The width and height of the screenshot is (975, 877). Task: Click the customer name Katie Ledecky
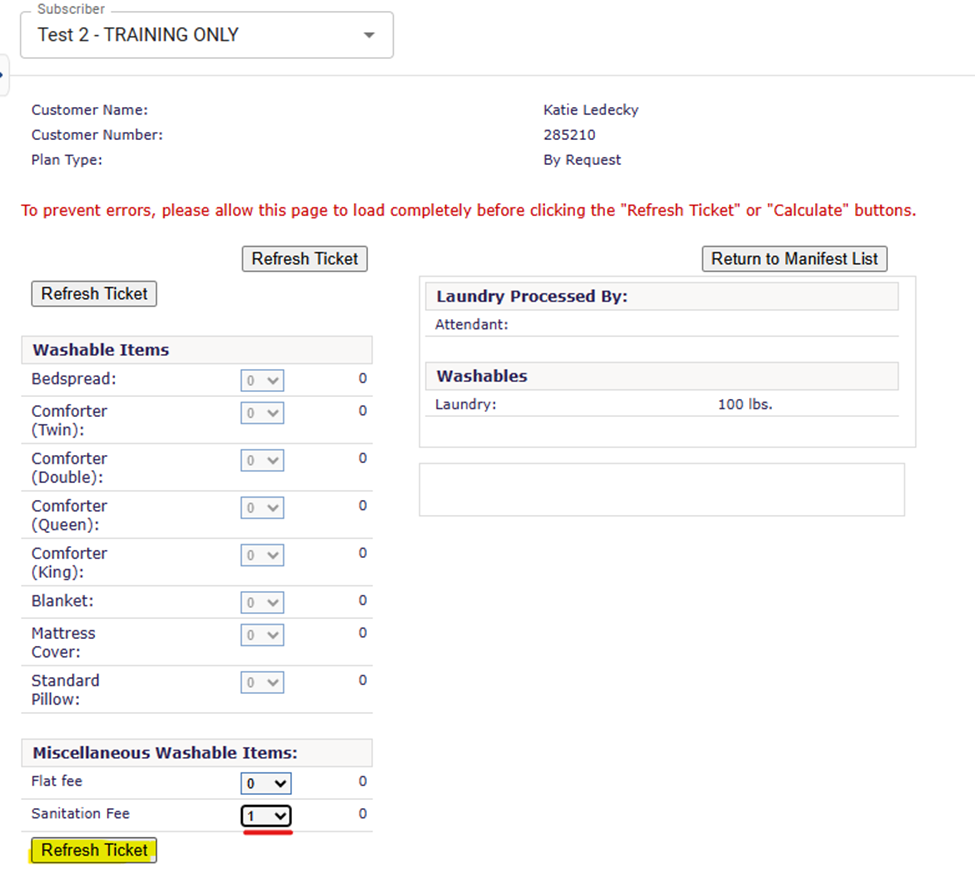[x=590, y=110]
